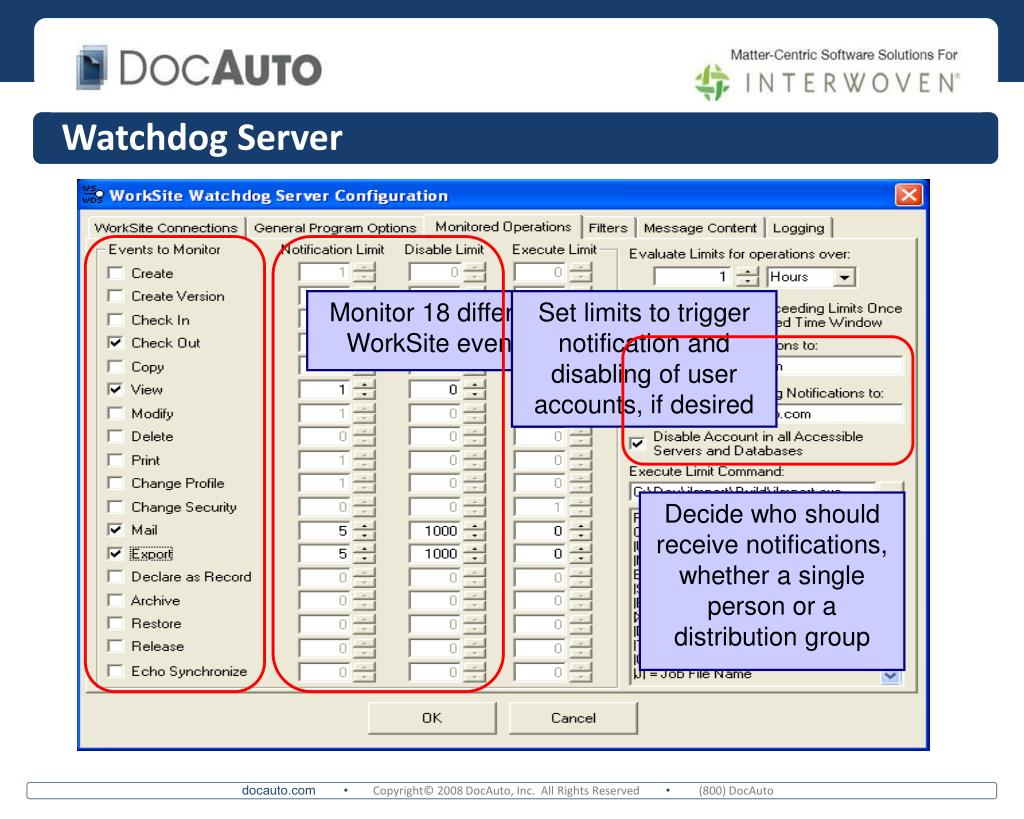Image resolution: width=1024 pixels, height=819 pixels.
Task: Click the Mail disable limit field
Action: (436, 530)
